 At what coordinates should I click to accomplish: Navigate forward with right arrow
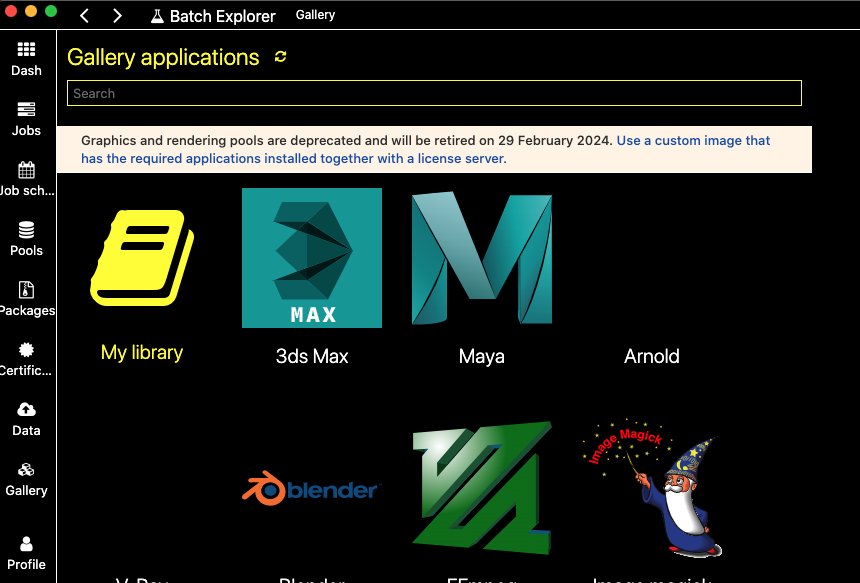(117, 15)
